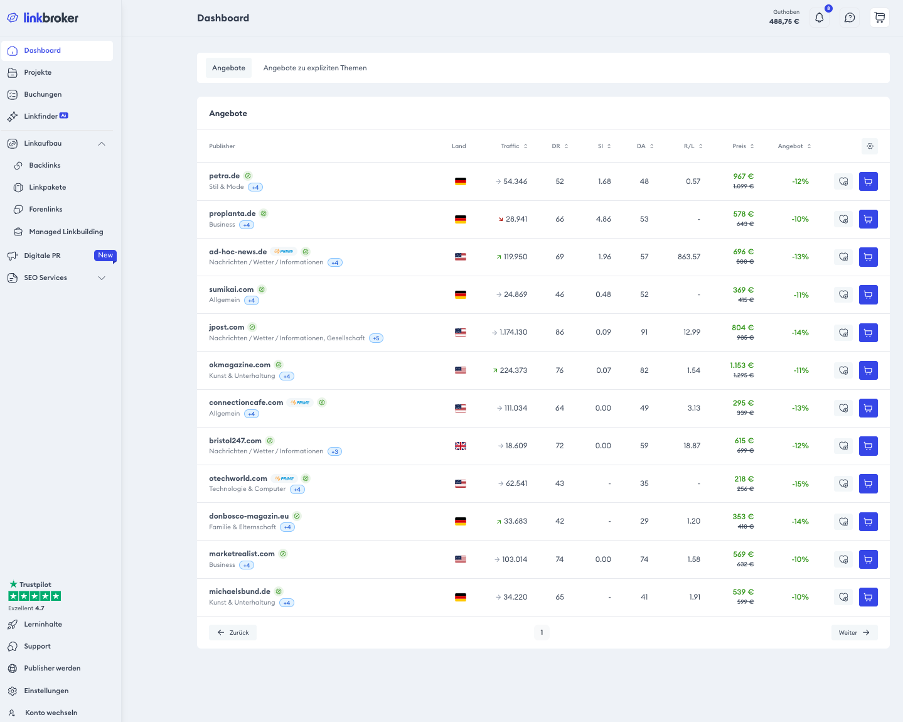904x722 pixels.
Task: Open table column settings gear
Action: pos(870,146)
